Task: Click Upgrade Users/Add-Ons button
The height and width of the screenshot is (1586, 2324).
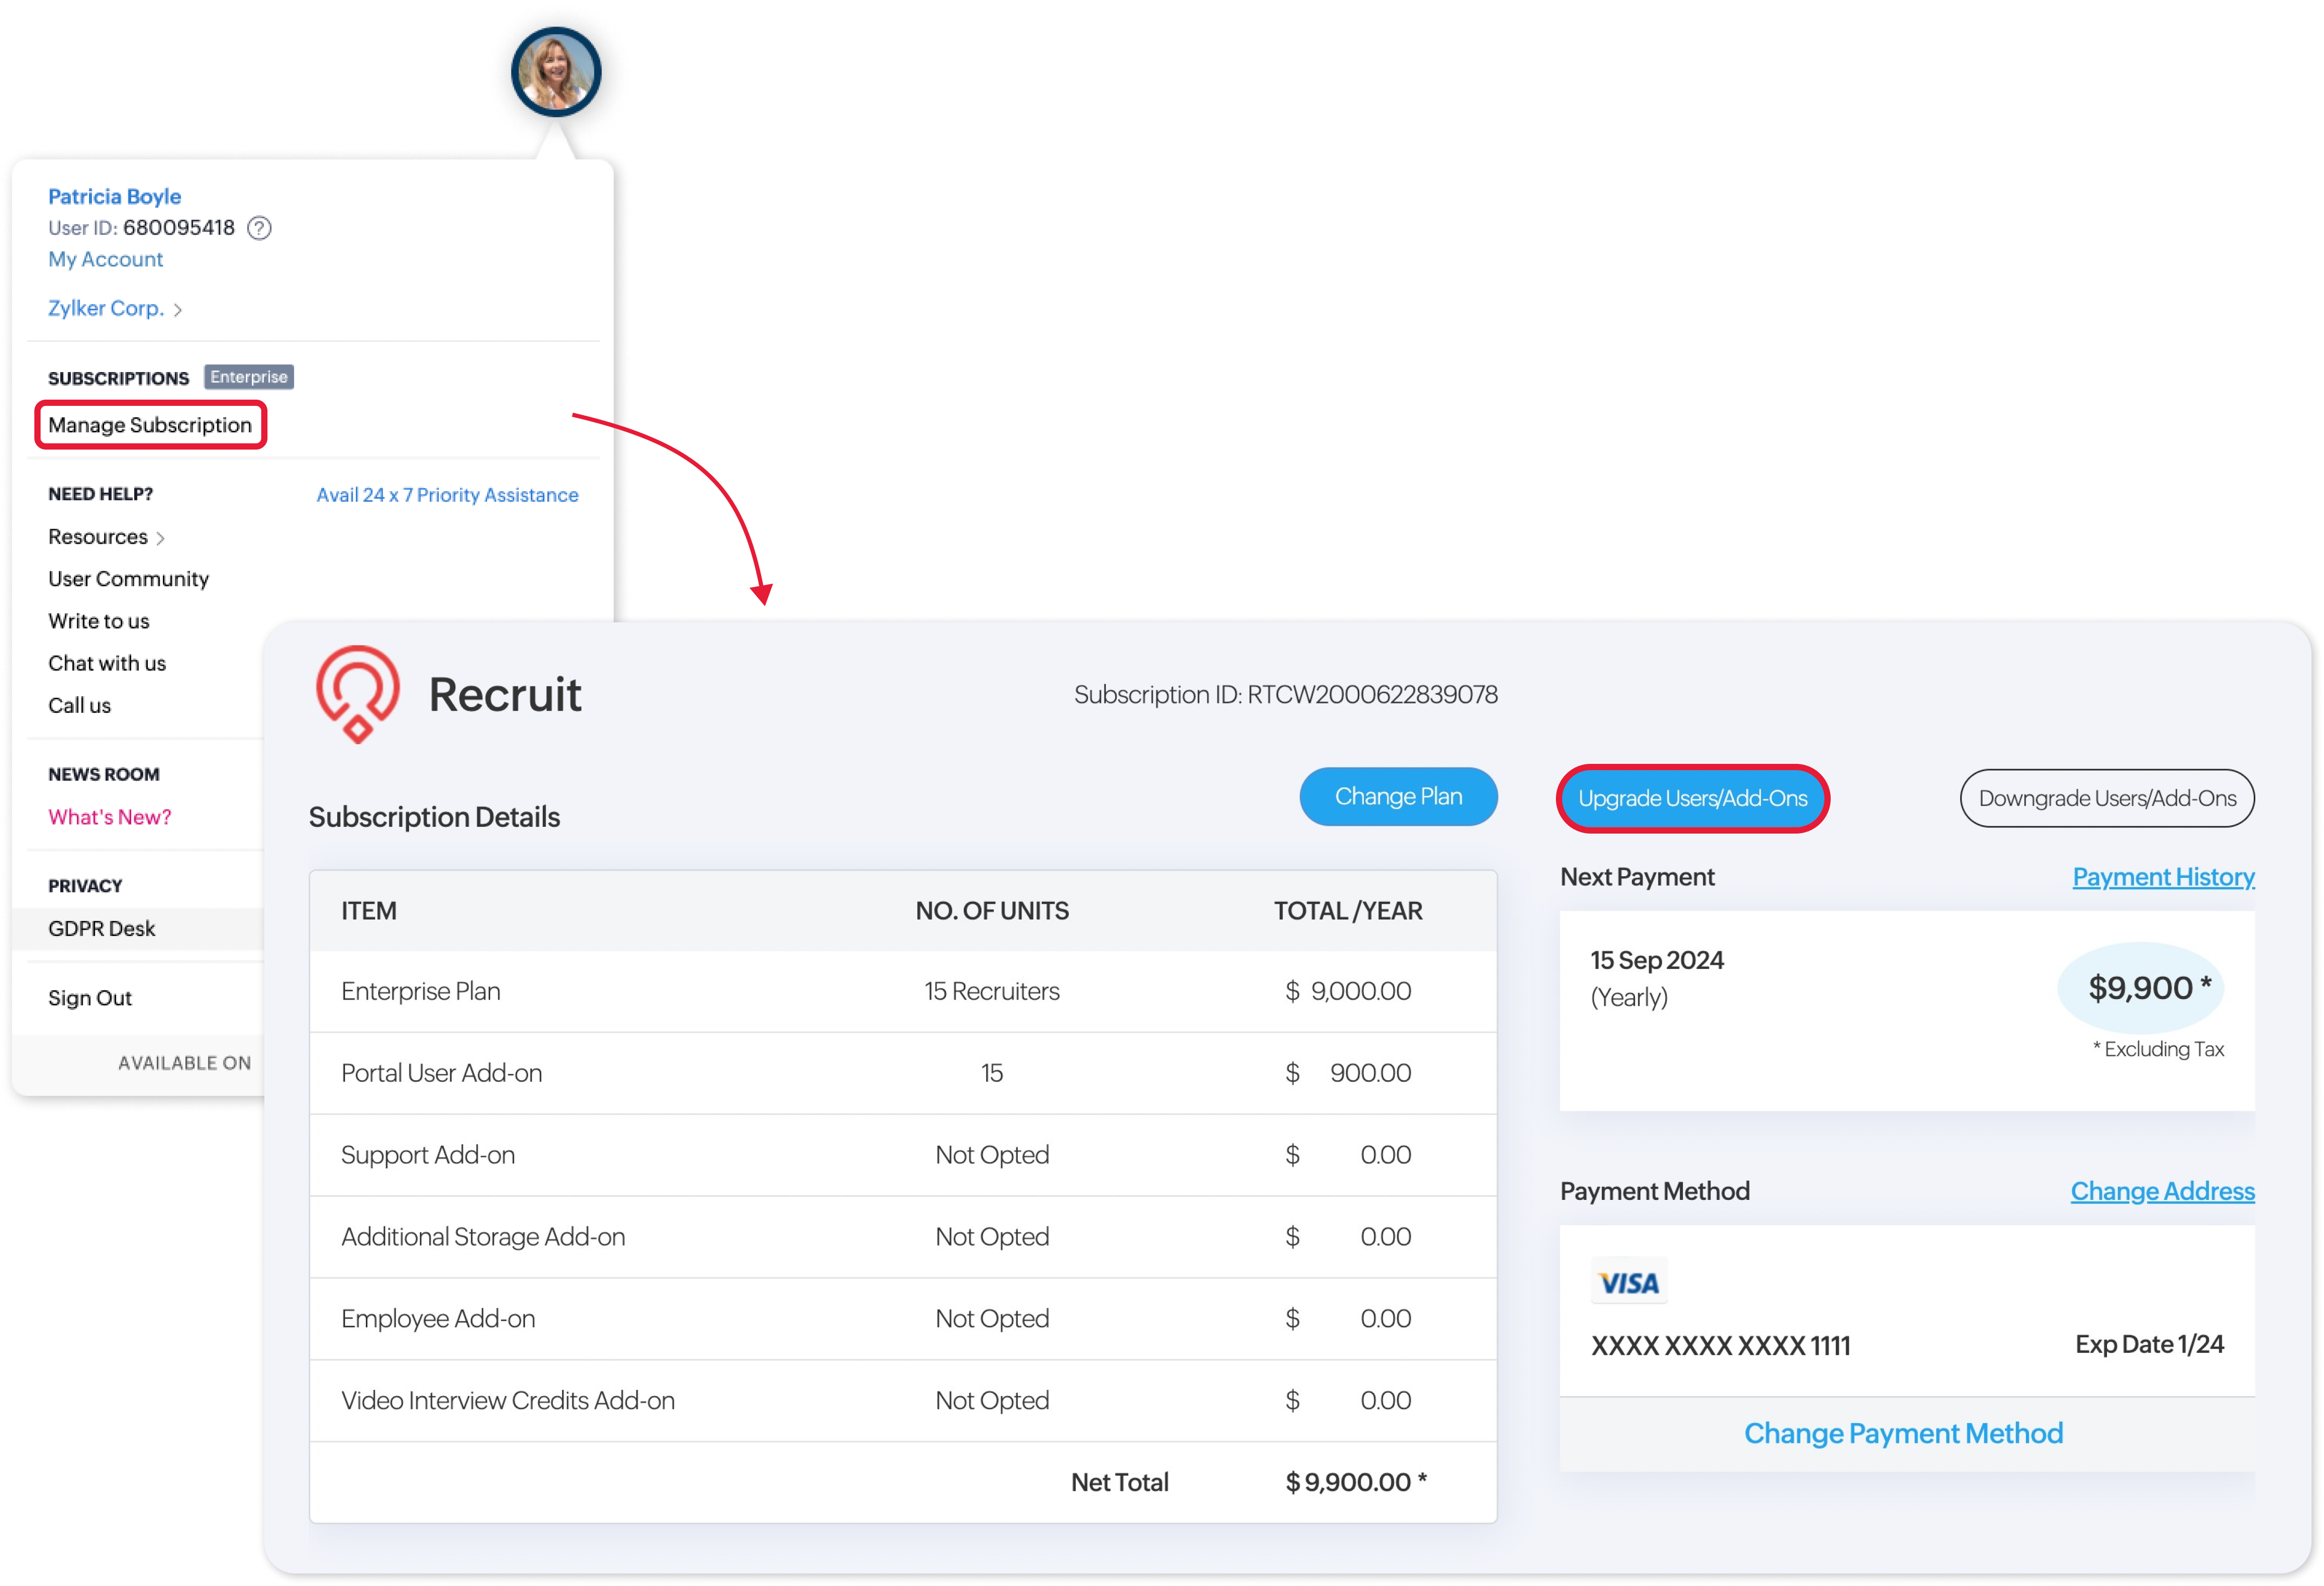Action: coord(1692,798)
